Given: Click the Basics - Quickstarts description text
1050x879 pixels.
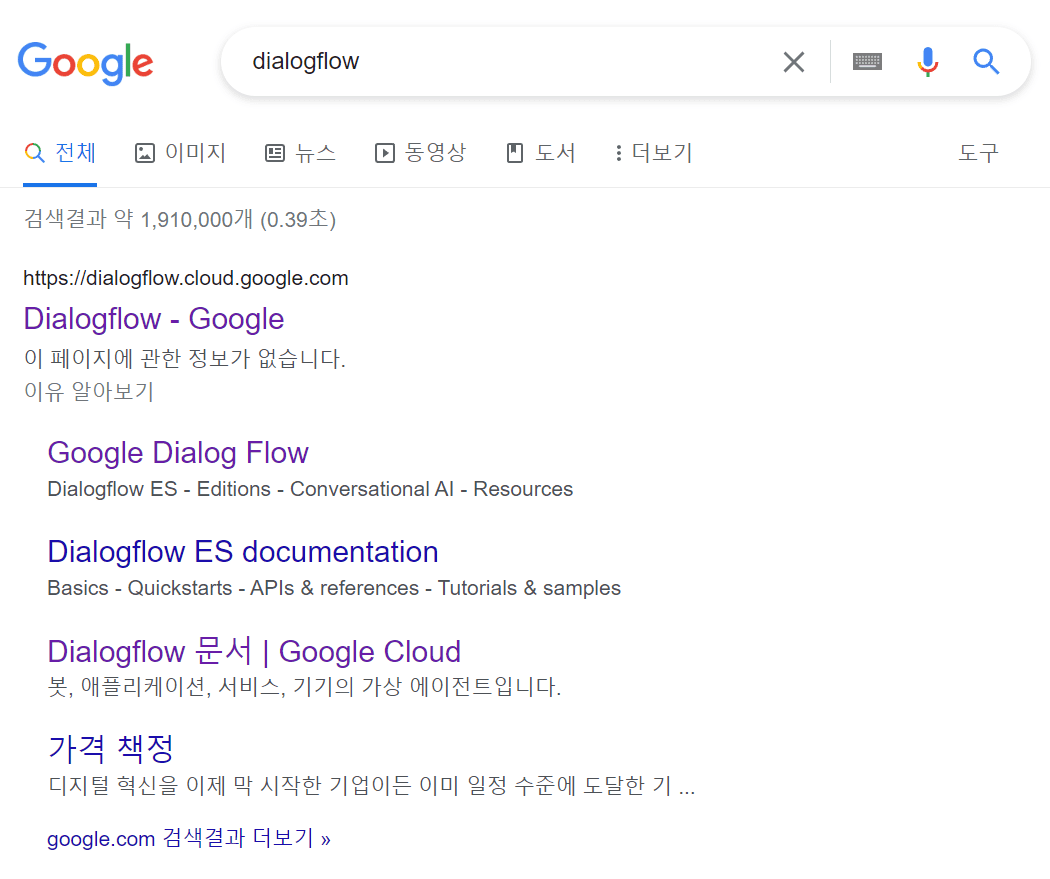Looking at the screenshot, I should pyautogui.click(x=334, y=588).
